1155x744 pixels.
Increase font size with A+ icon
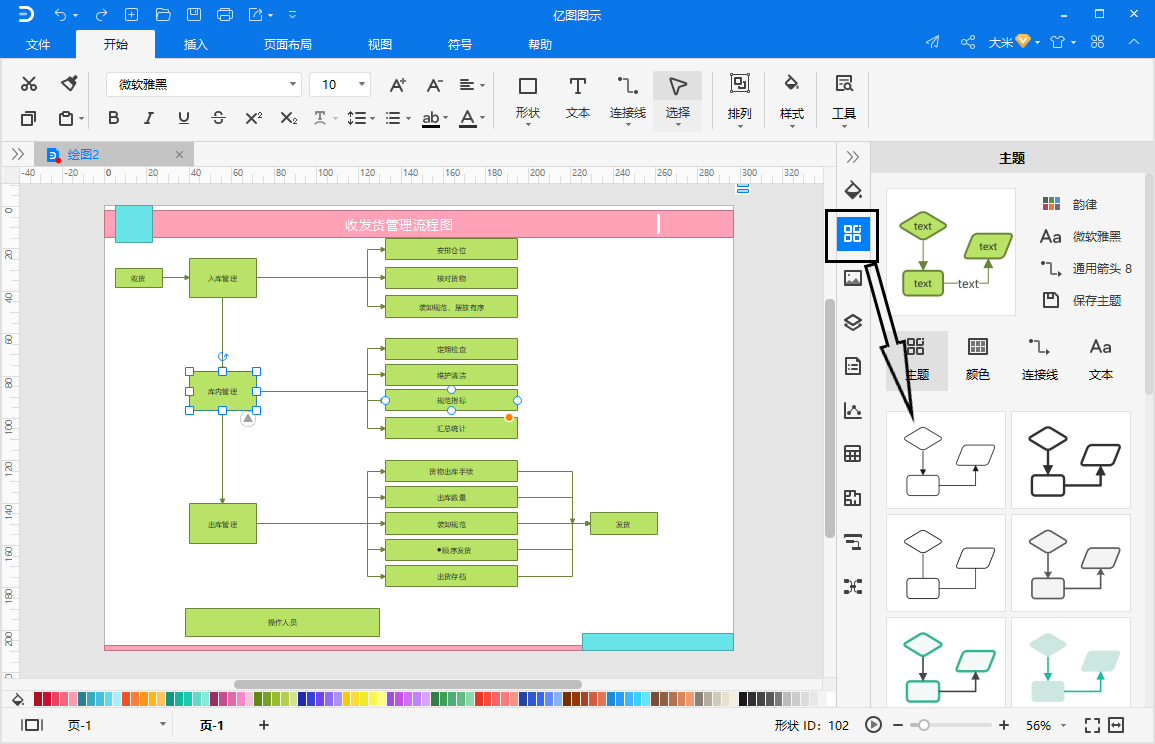click(398, 85)
